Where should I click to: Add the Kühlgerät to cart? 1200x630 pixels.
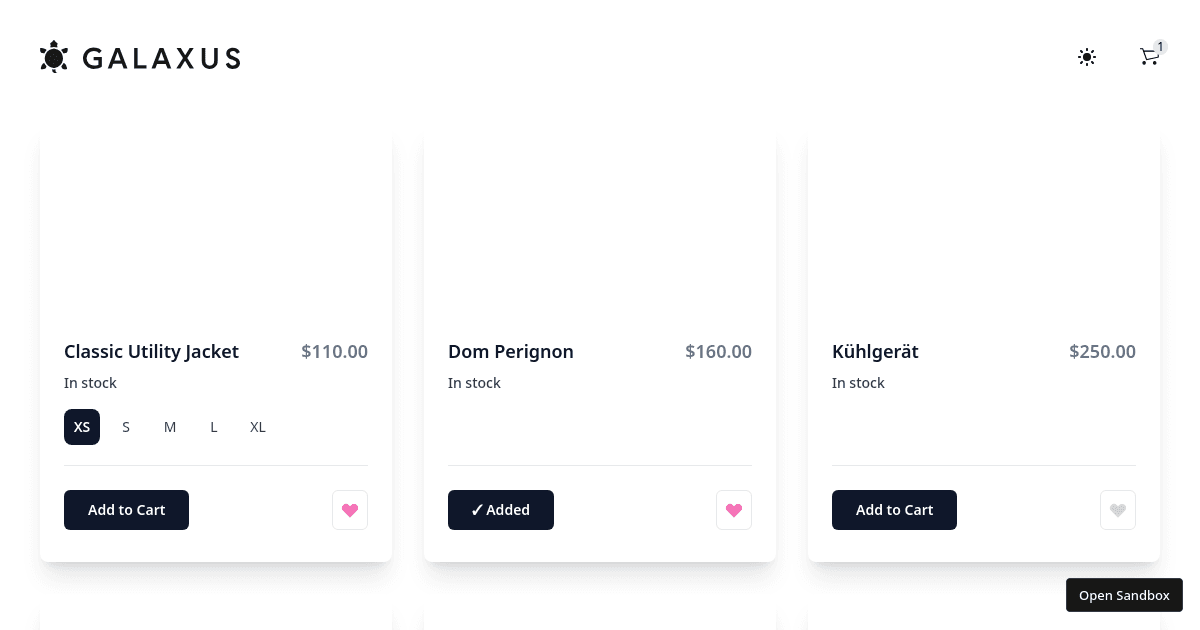click(894, 510)
